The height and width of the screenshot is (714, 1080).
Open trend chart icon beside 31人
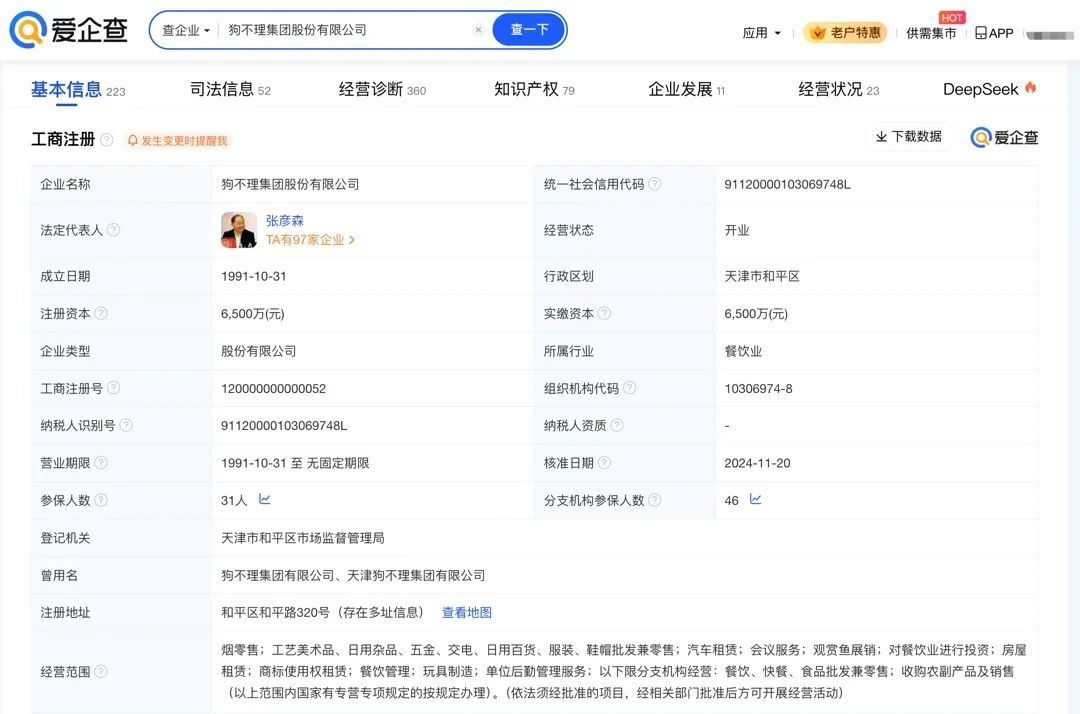click(264, 499)
